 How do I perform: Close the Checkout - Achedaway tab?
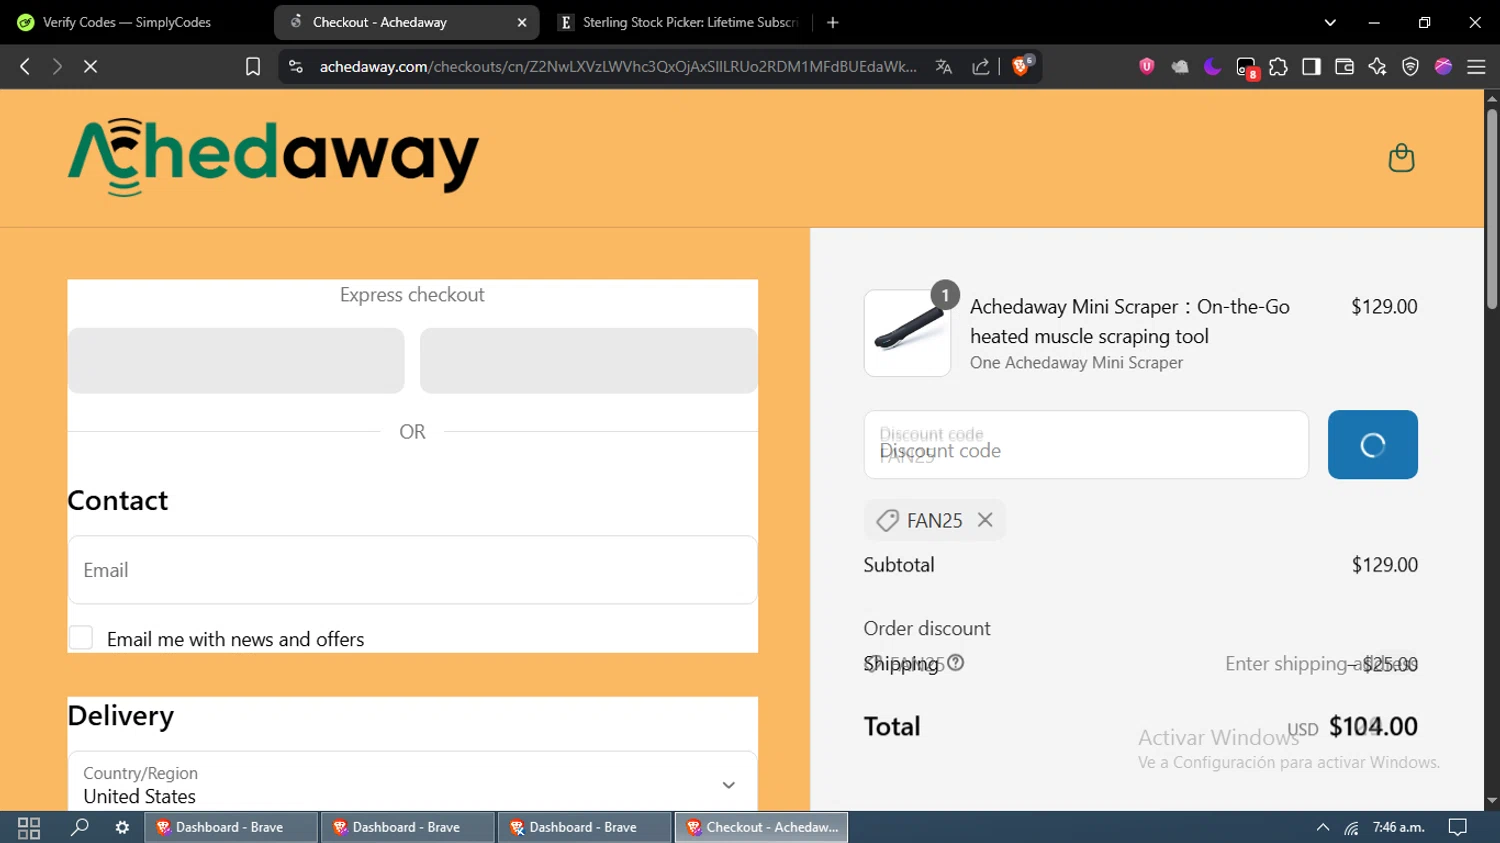pyautogui.click(x=522, y=22)
